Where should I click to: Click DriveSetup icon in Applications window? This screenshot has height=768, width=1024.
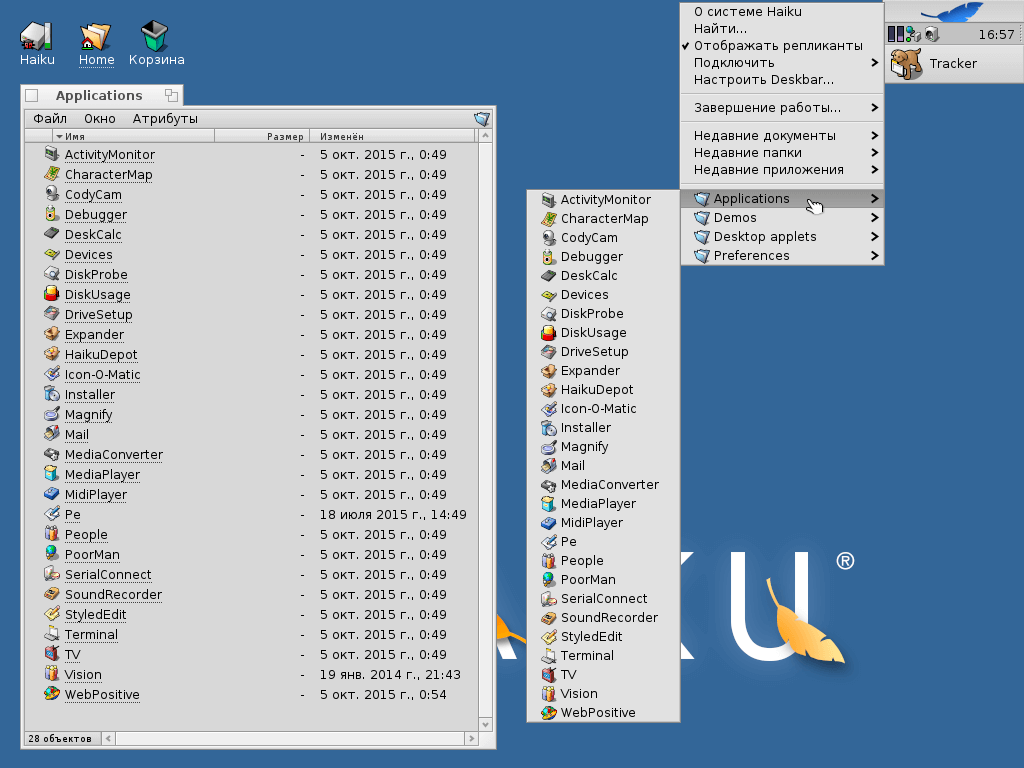52,314
